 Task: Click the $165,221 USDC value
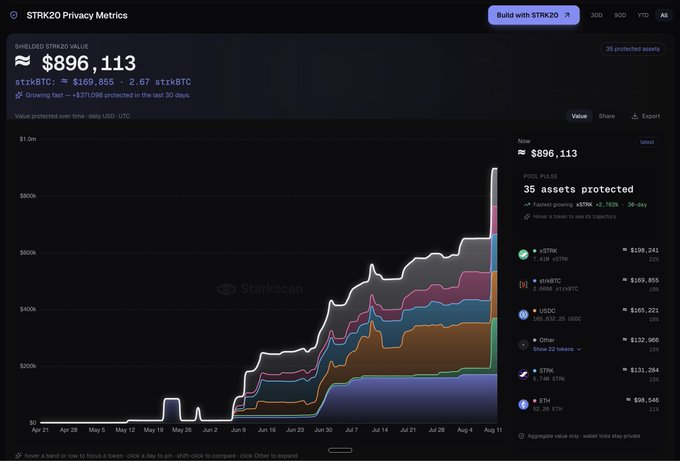click(641, 310)
